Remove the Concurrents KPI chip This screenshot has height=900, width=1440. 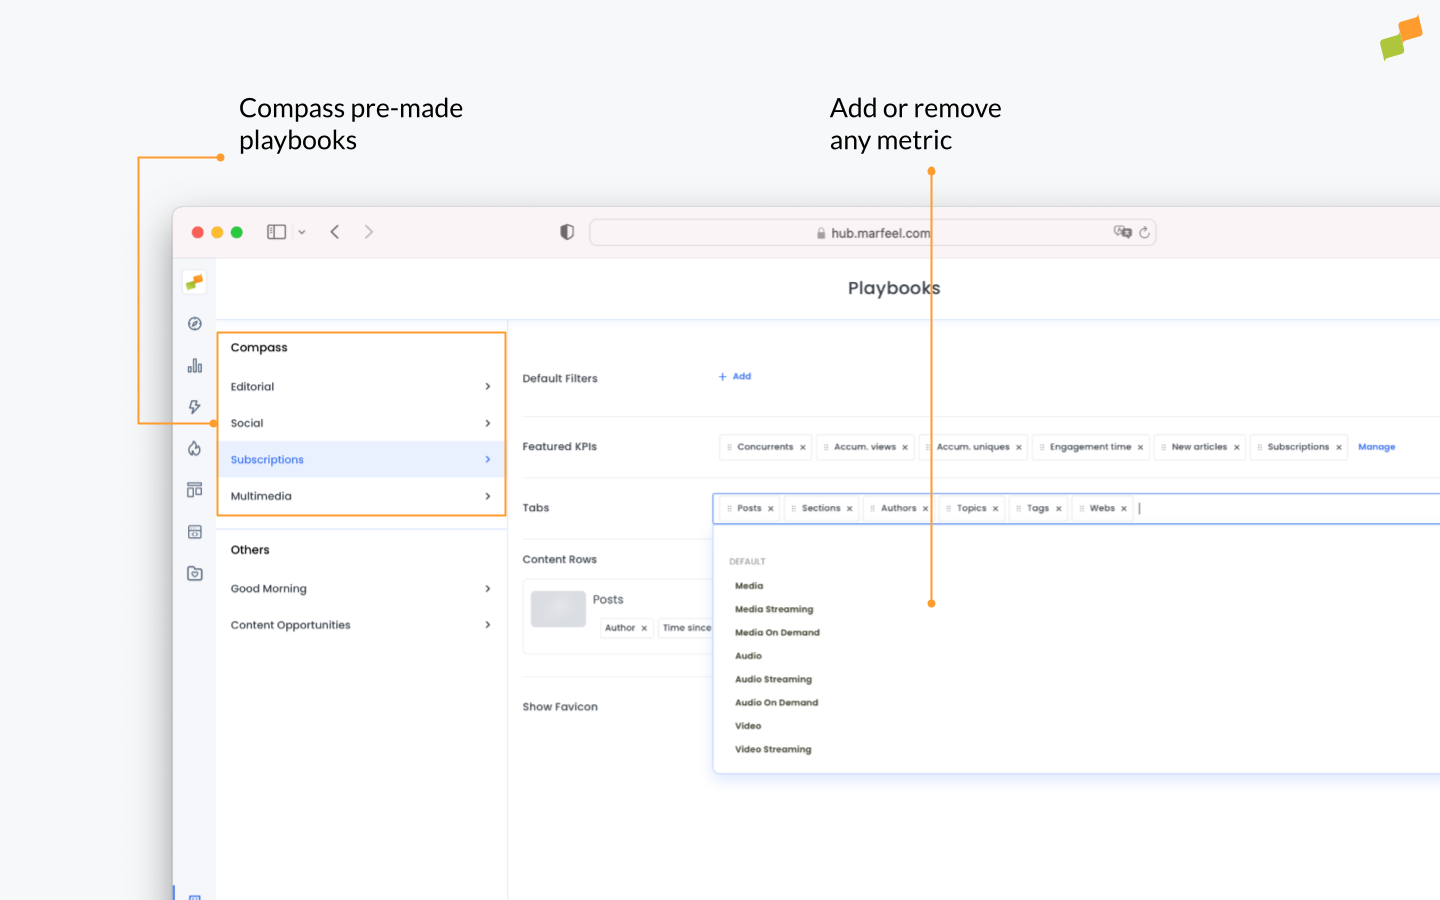pos(803,448)
